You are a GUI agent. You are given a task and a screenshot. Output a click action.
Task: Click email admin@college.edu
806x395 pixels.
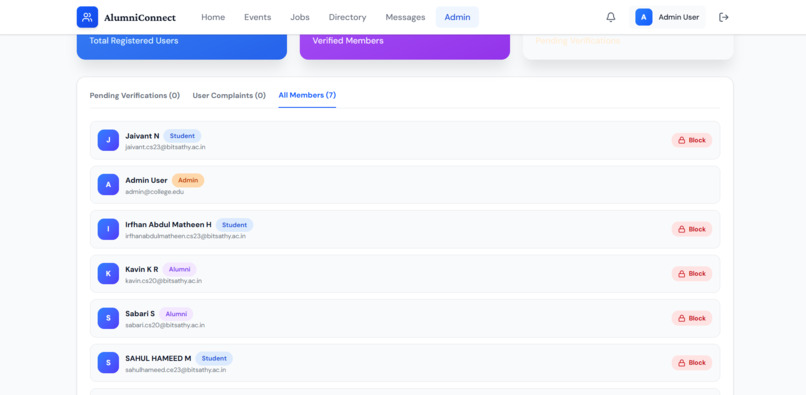point(154,192)
